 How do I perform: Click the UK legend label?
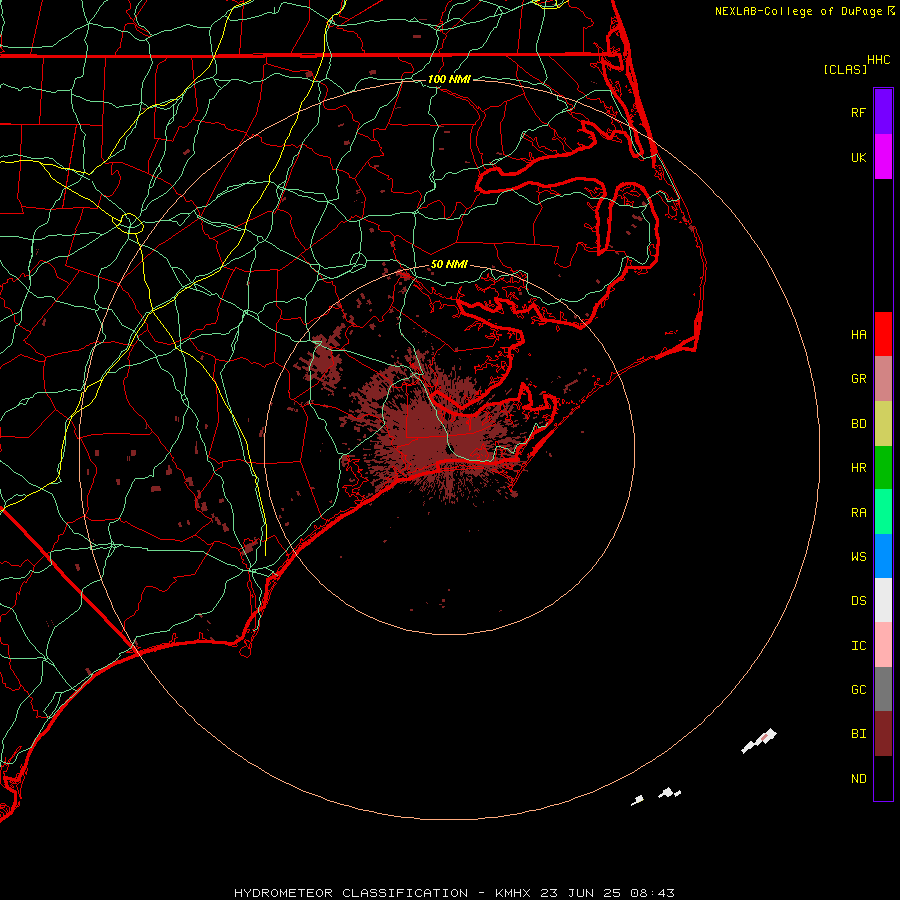click(858, 157)
